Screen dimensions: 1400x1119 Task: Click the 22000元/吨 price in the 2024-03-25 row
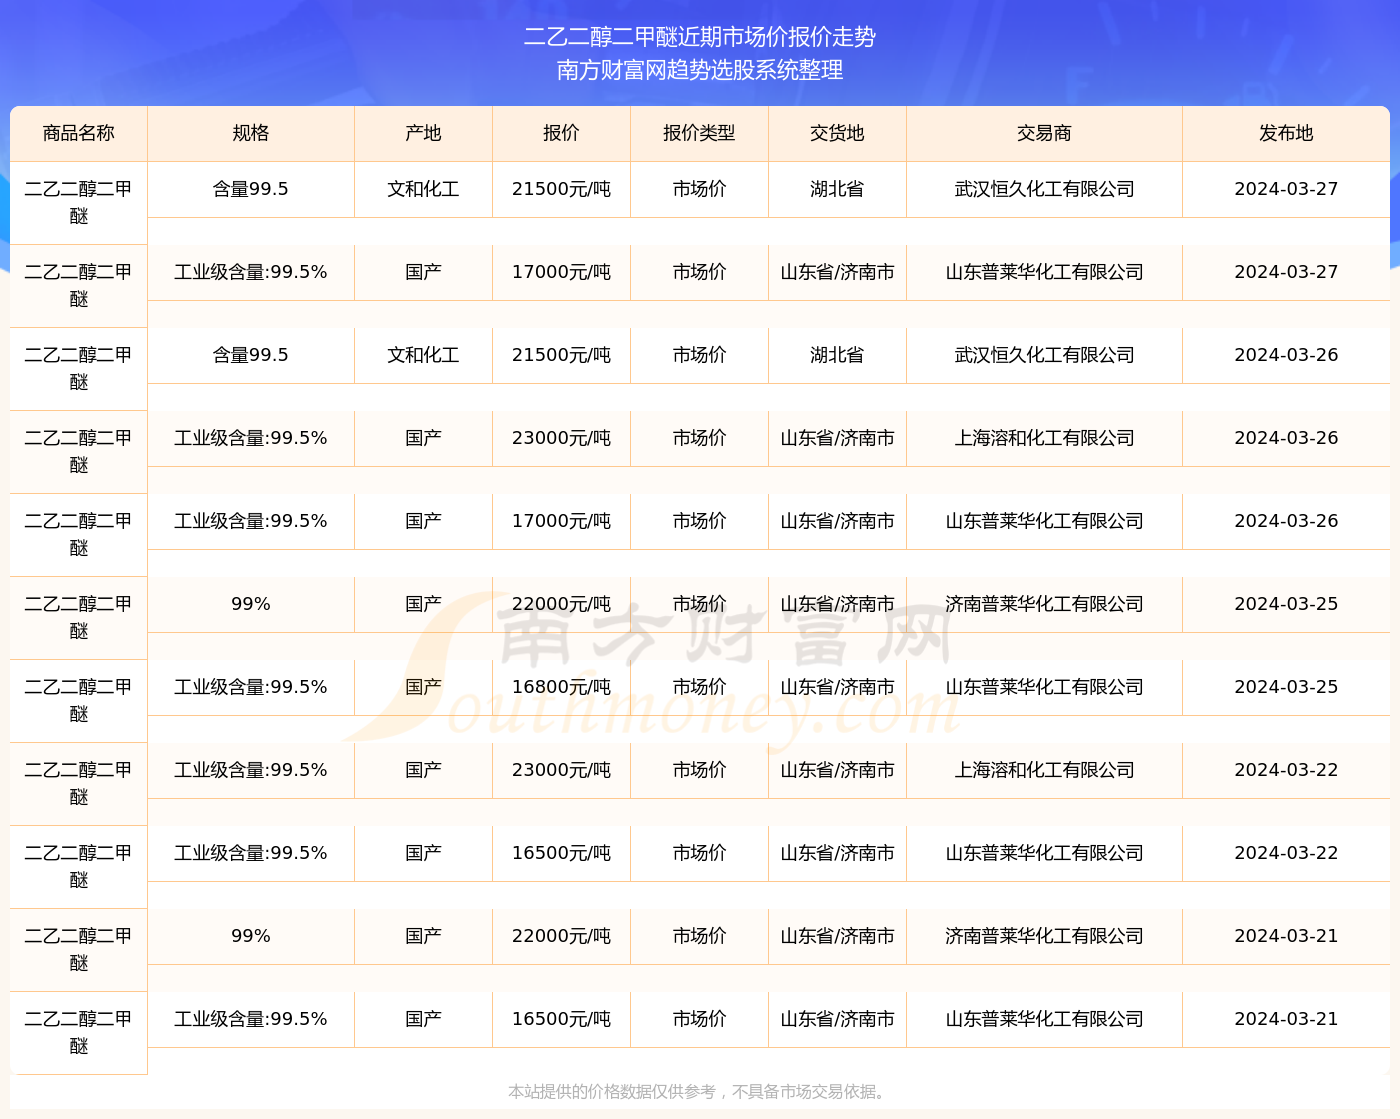coord(561,604)
